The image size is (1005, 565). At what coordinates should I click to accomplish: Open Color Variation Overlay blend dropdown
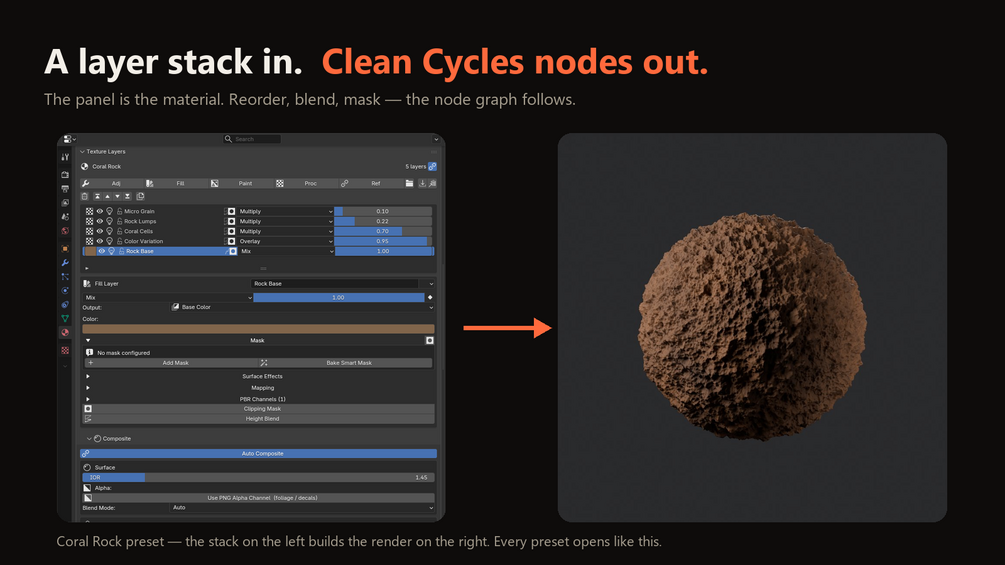(x=285, y=242)
